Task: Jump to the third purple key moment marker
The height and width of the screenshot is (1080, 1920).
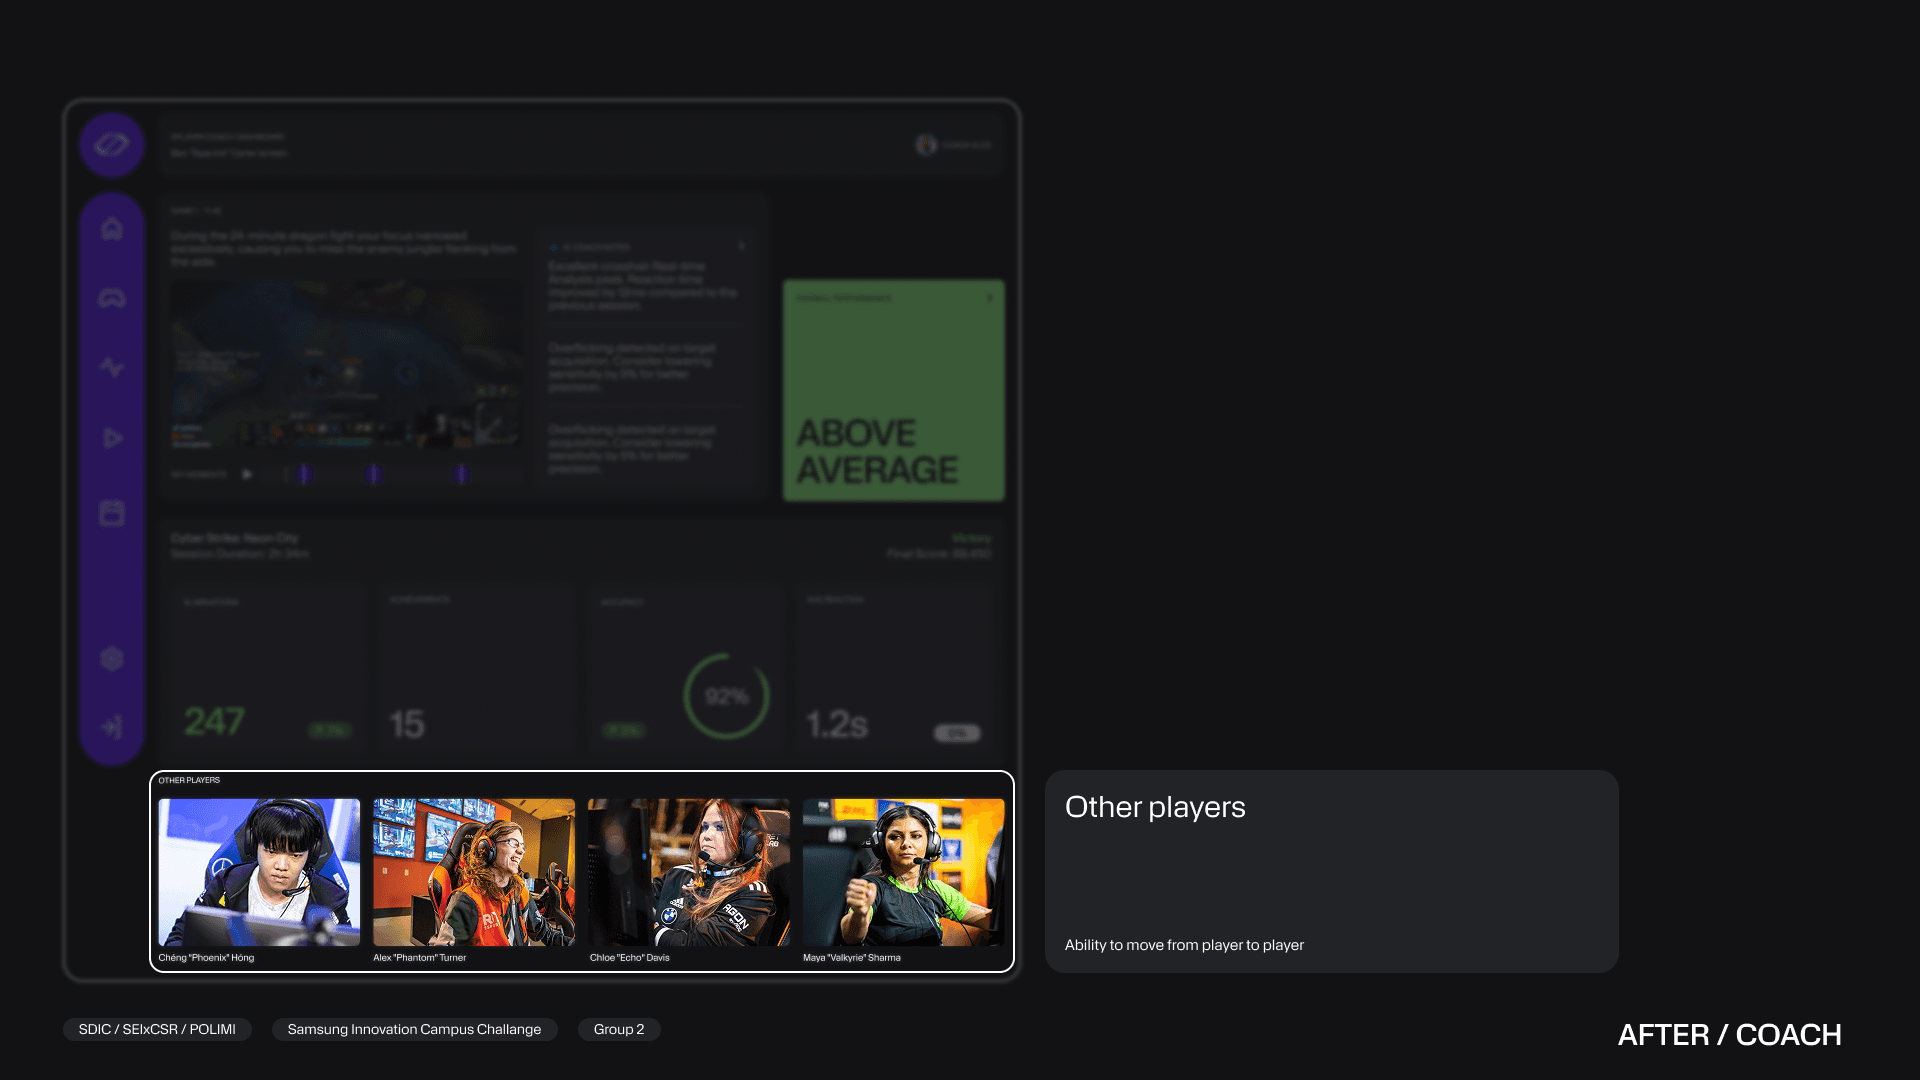Action: coord(461,474)
